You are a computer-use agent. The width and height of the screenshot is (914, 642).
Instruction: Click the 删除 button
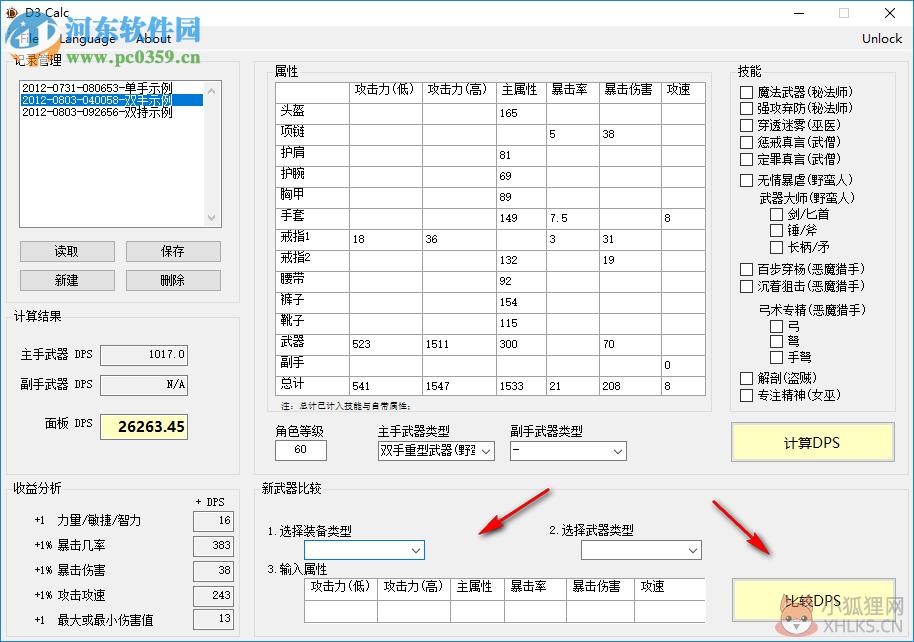coord(173,280)
